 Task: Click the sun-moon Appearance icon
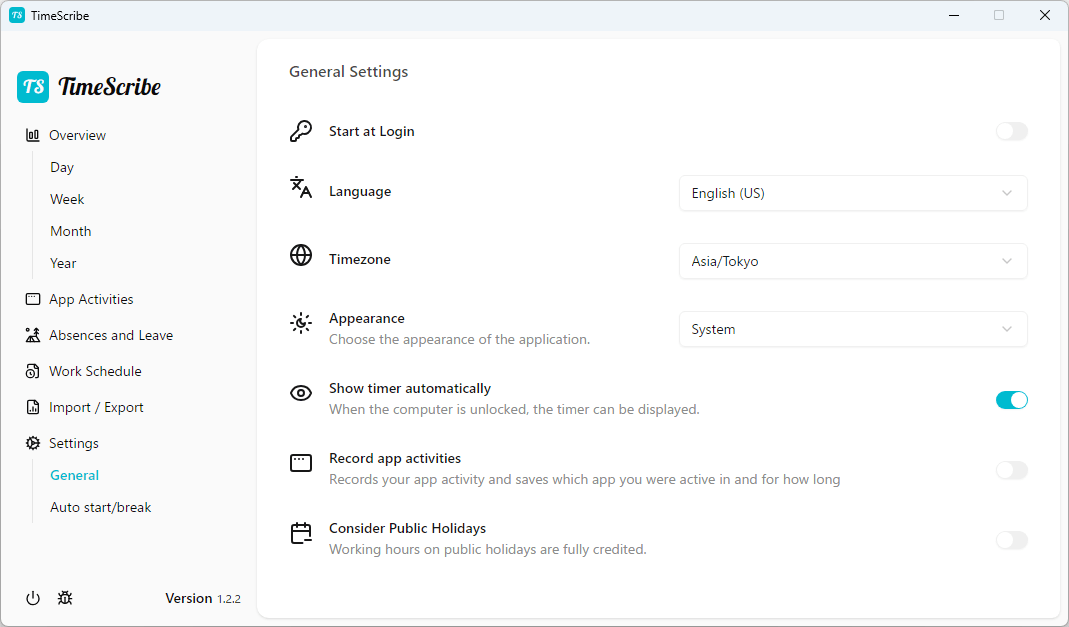tap(301, 323)
